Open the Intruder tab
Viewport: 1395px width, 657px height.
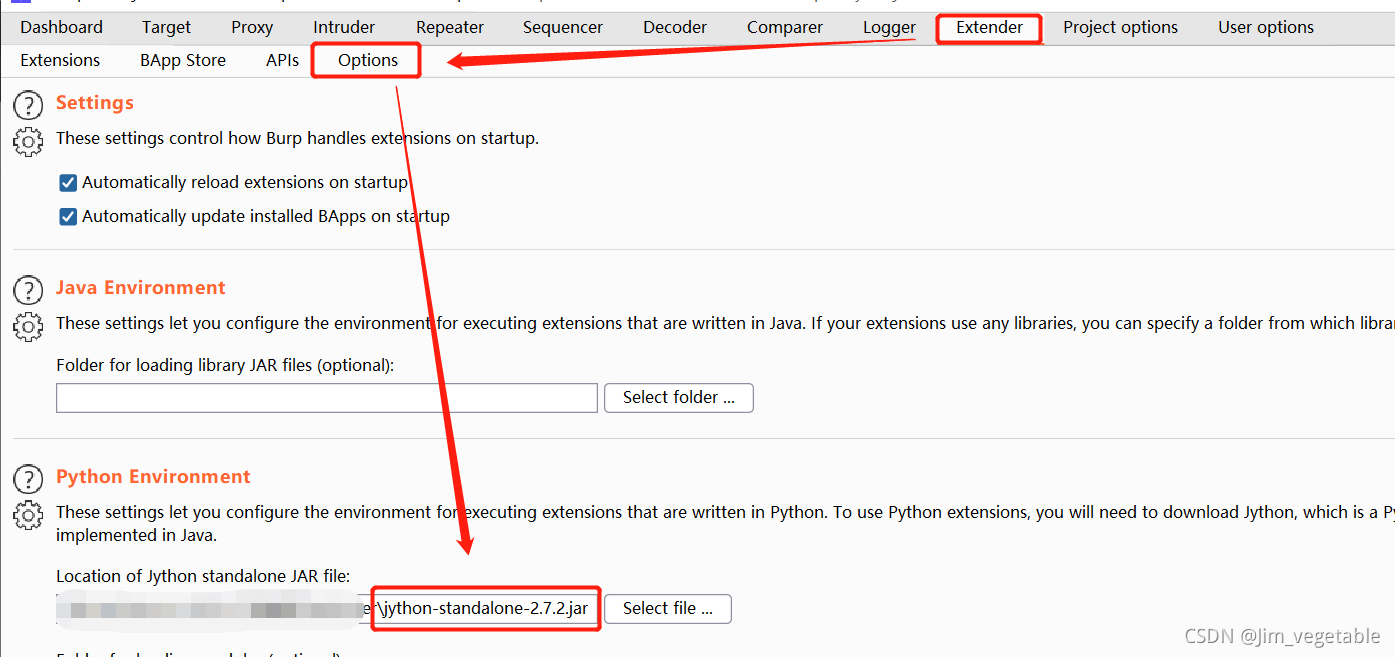click(344, 27)
